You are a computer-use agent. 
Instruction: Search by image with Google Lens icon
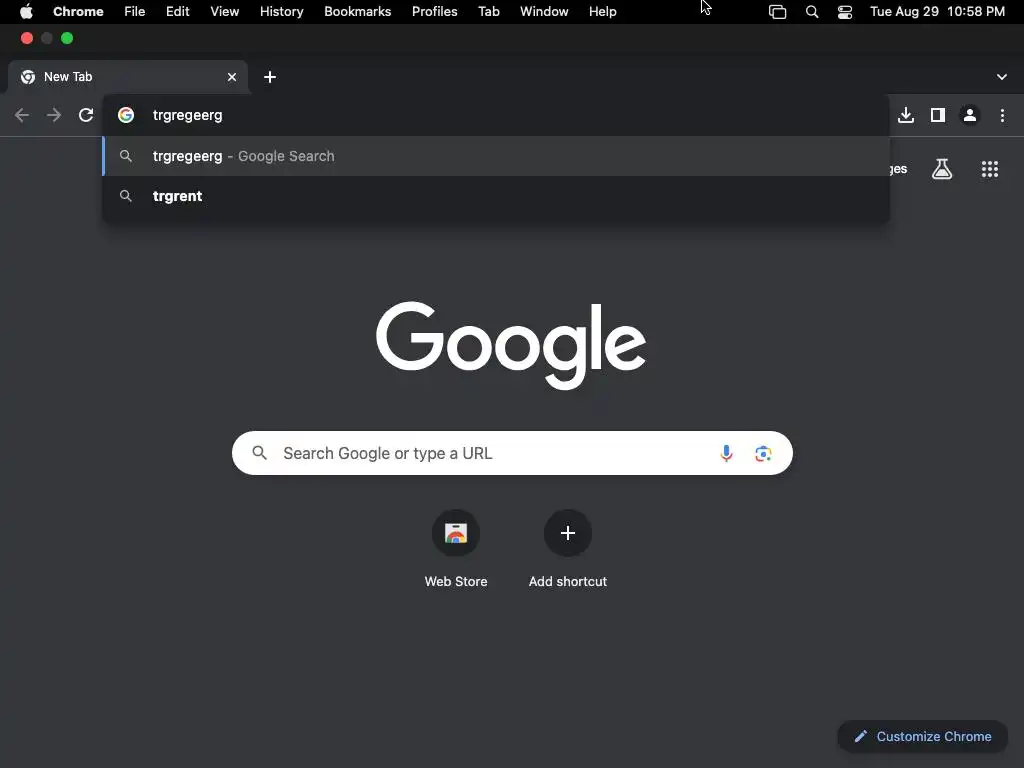[763, 453]
